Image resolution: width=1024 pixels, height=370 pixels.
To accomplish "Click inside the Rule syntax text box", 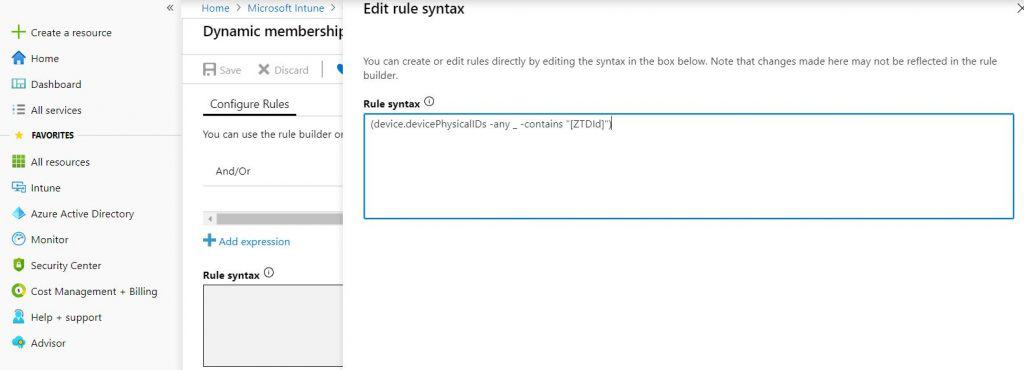I will pos(688,166).
